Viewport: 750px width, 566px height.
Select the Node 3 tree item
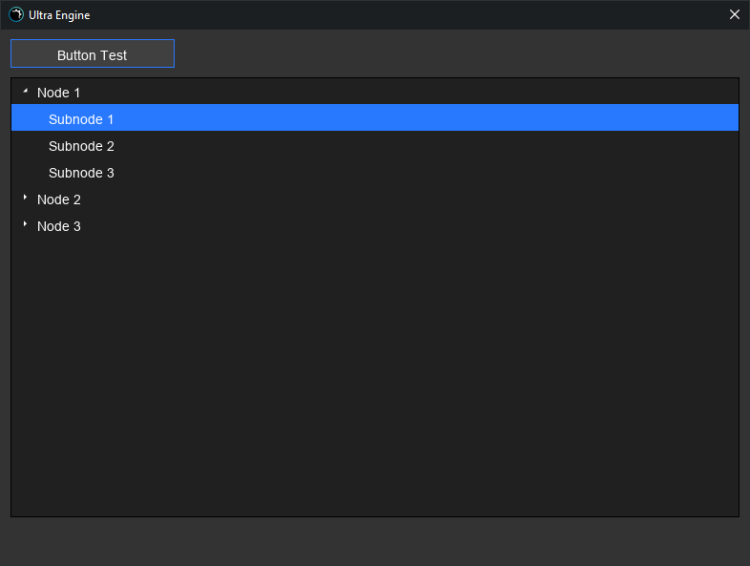pyautogui.click(x=58, y=227)
